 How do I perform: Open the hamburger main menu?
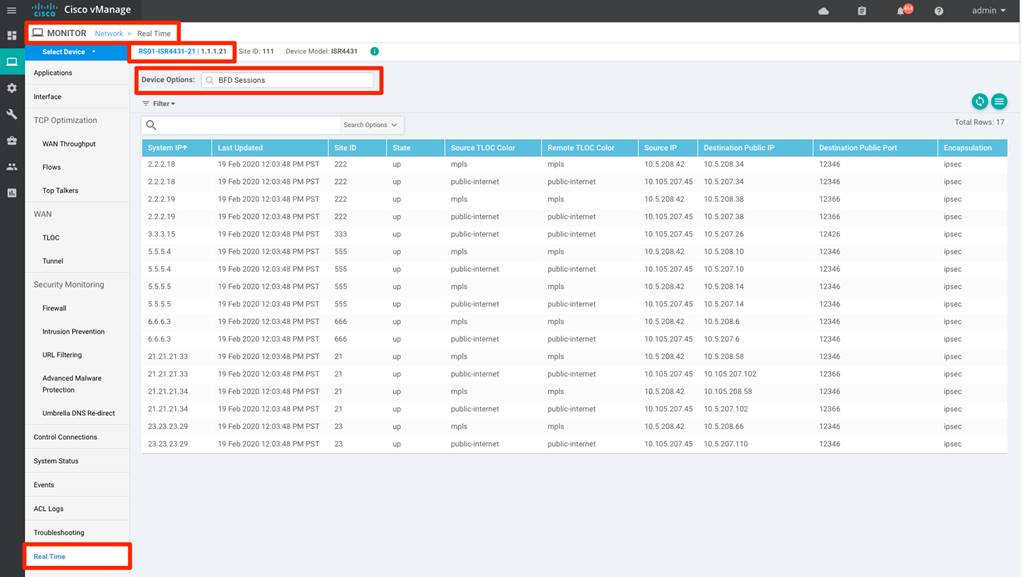[x=12, y=10]
